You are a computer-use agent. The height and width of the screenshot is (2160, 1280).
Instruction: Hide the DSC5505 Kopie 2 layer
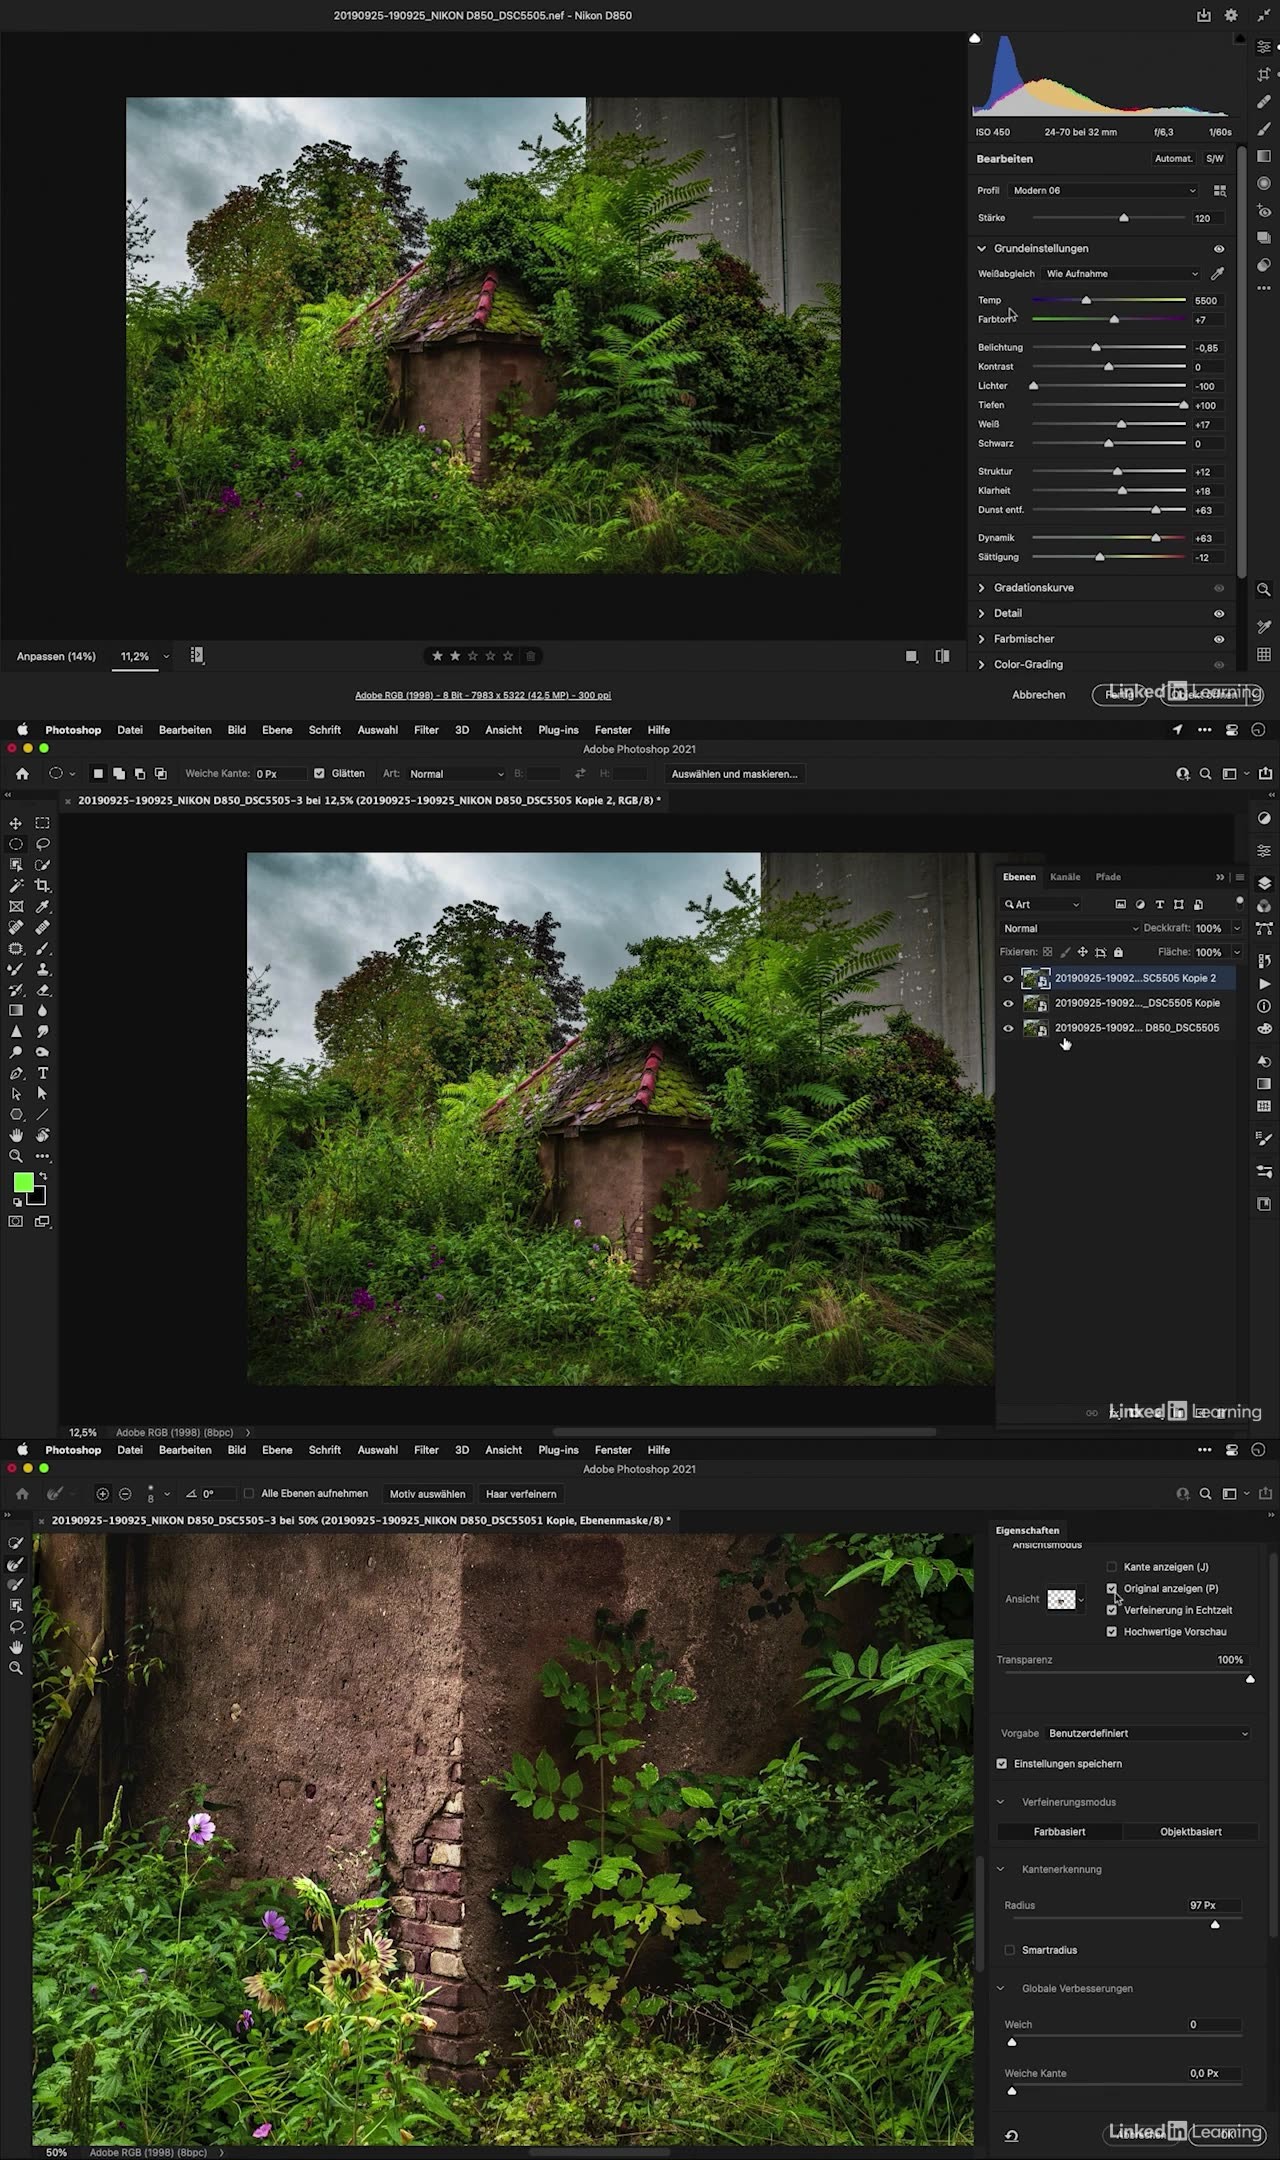coord(1008,979)
